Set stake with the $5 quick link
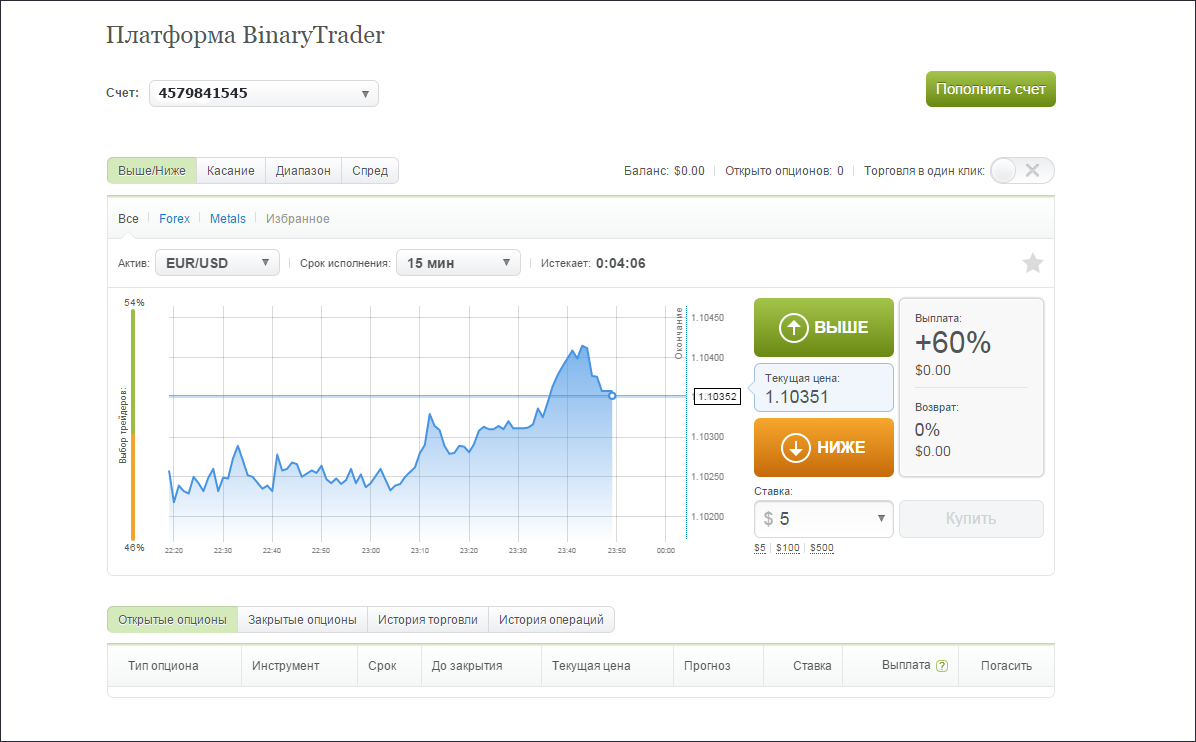 (x=760, y=548)
